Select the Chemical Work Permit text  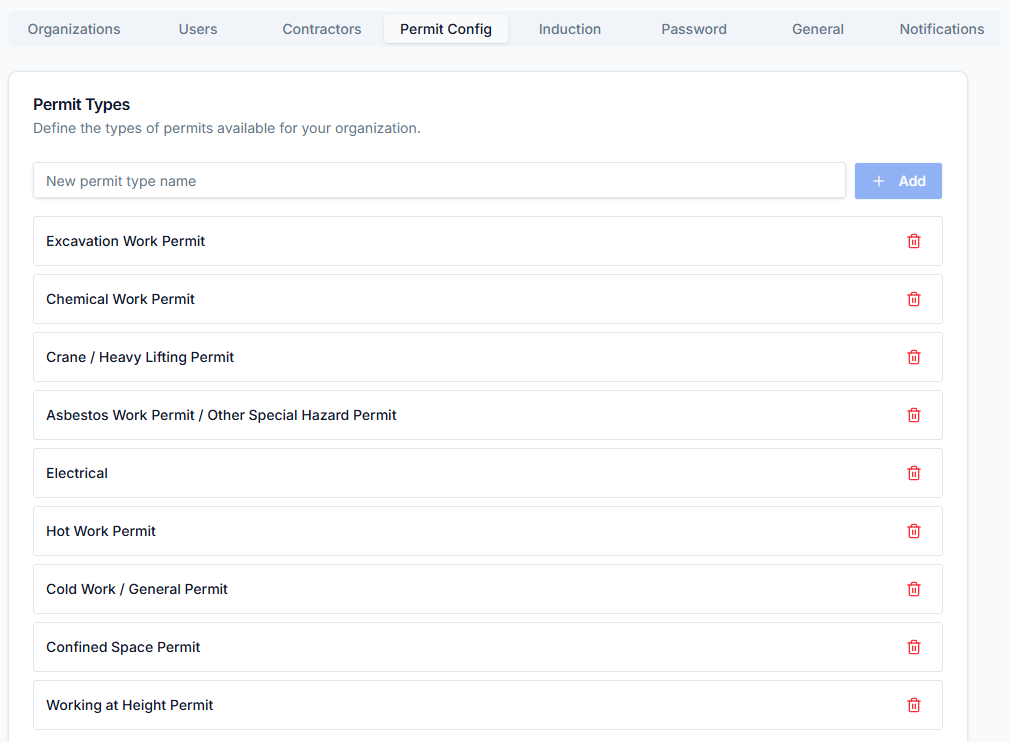pos(120,299)
